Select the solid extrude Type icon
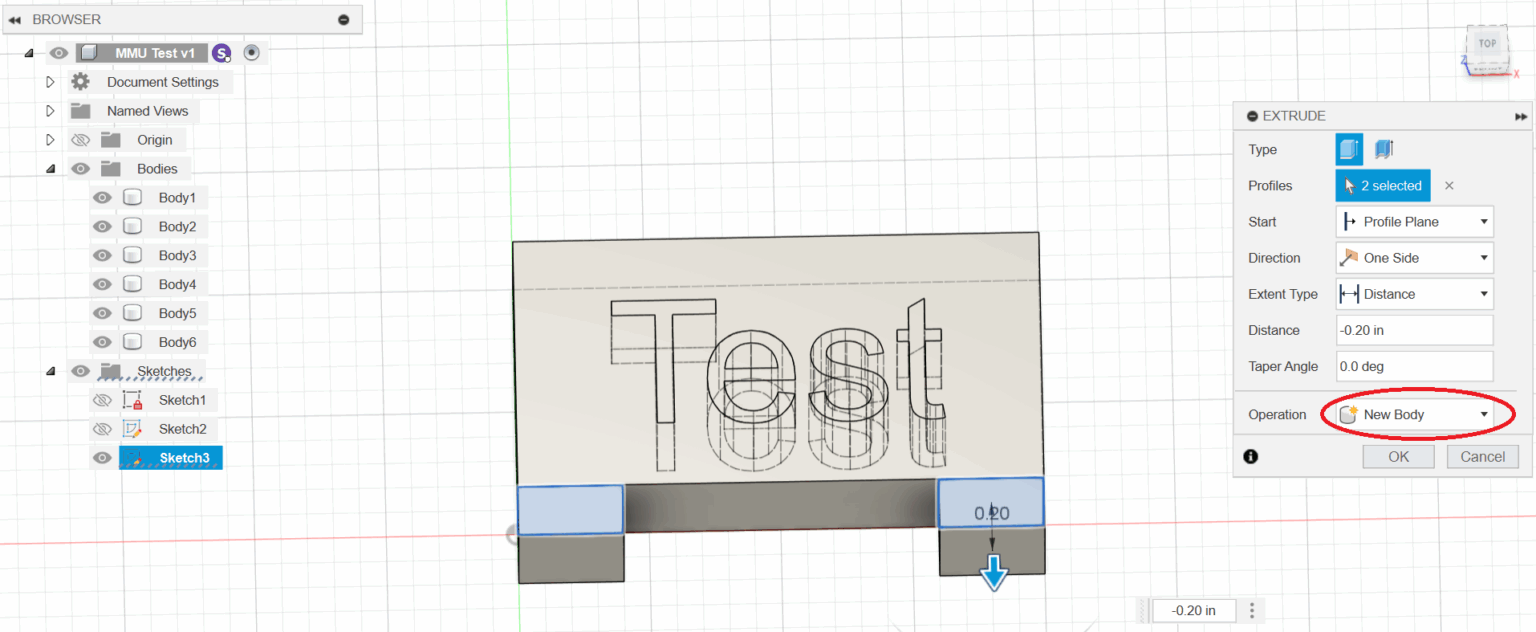Image resolution: width=1536 pixels, height=632 pixels. (x=1348, y=149)
